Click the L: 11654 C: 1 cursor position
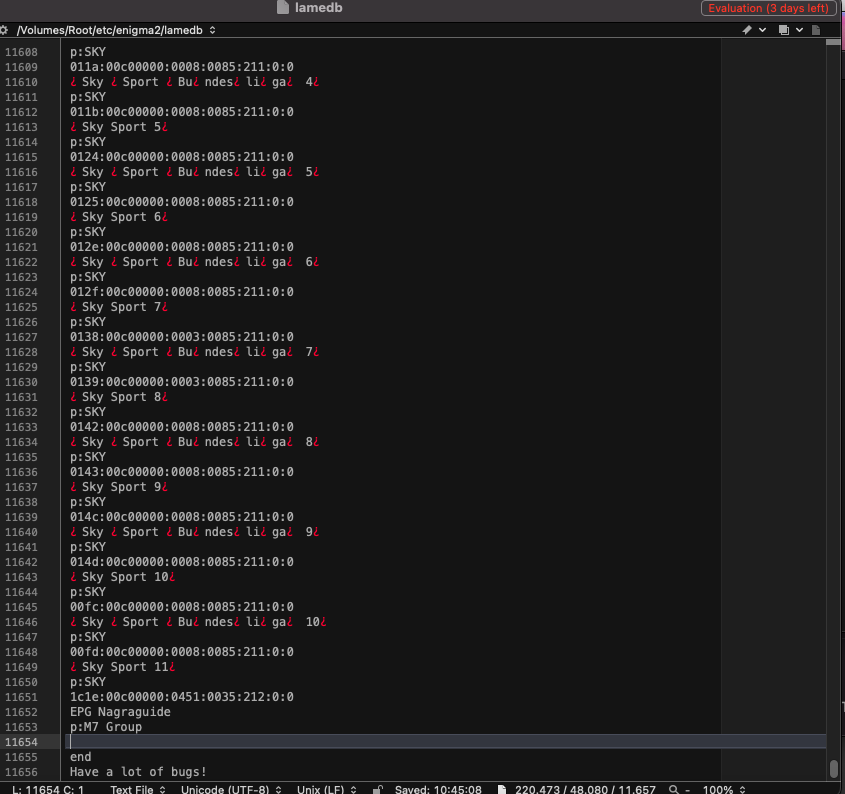The width and height of the screenshot is (845, 794). point(49,789)
